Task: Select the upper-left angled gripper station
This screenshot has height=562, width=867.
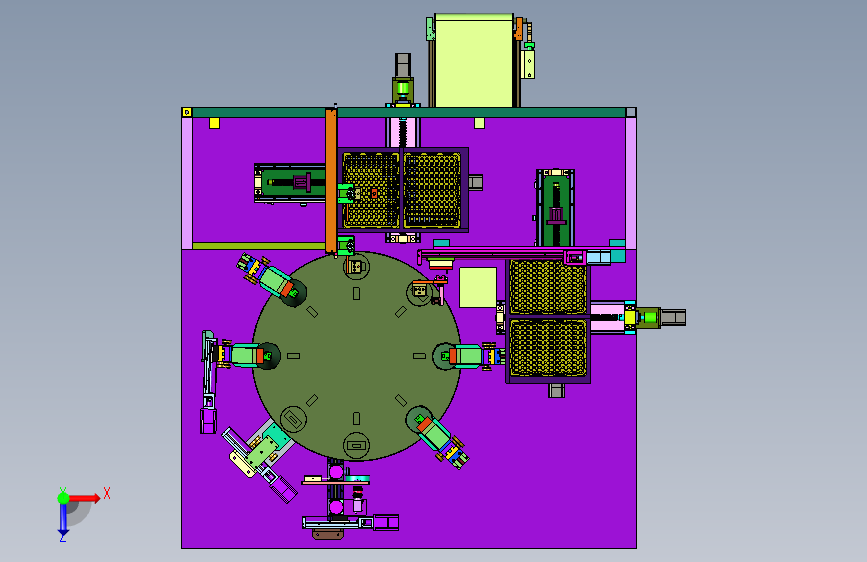Action: coord(271,279)
